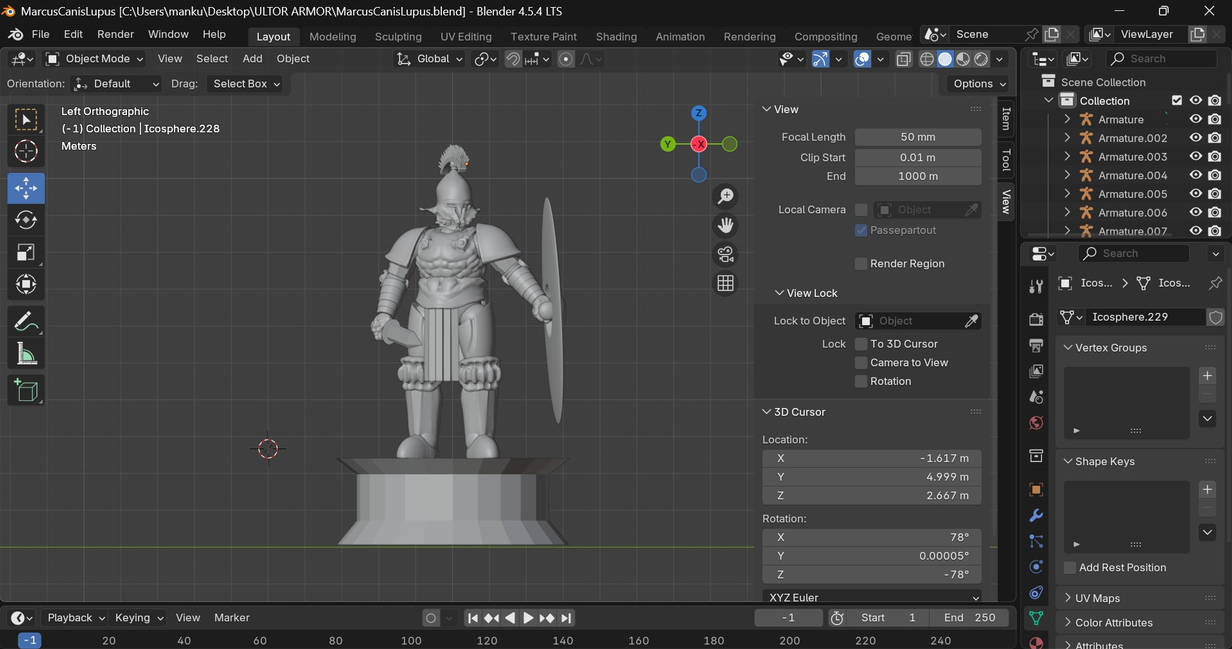Enable Lock Rotation checkbox
The image size is (1232, 649).
861,381
